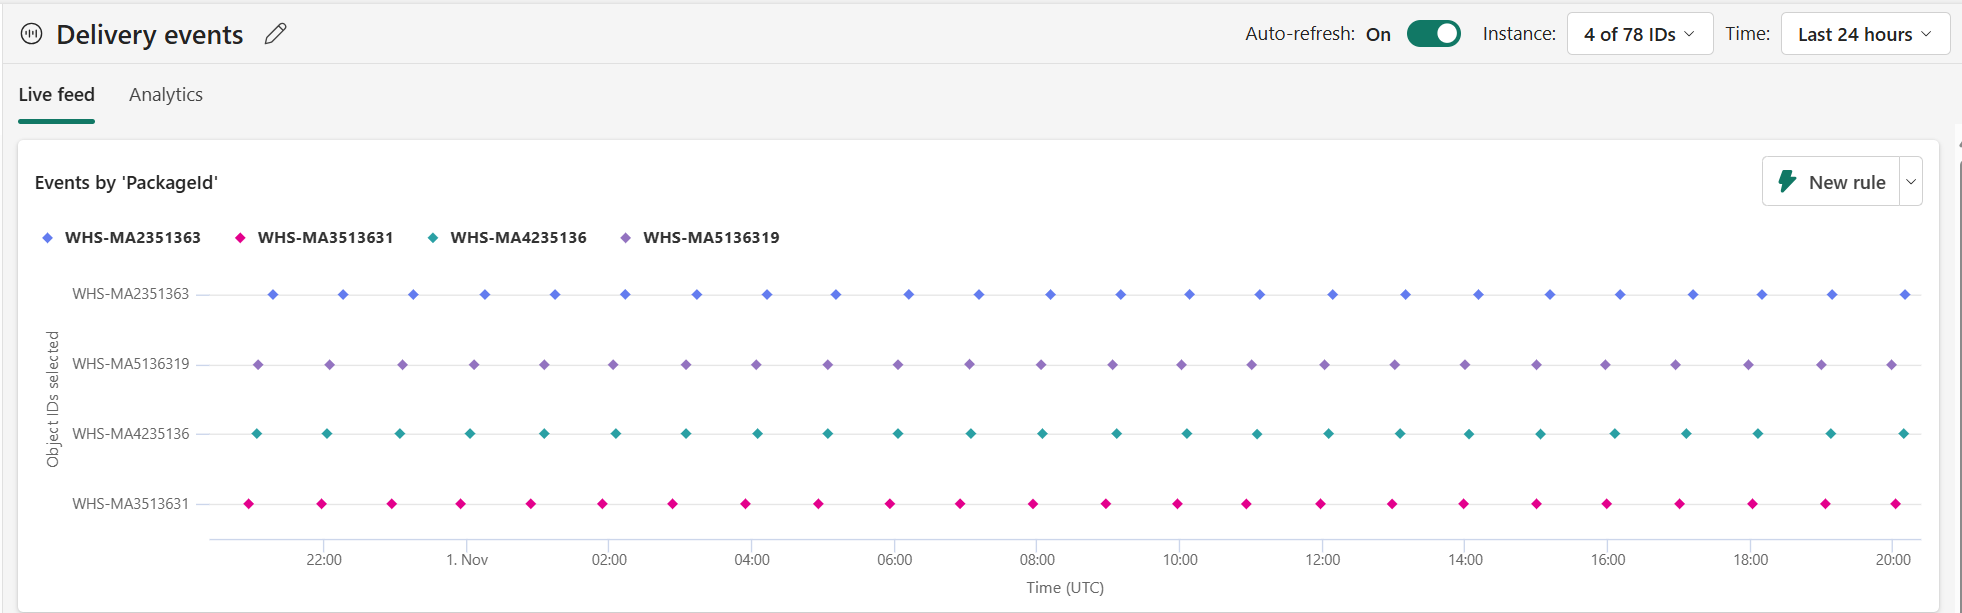Click pink diamond legend icon for WHS-MA3513631
The image size is (1962, 613).
click(x=240, y=238)
